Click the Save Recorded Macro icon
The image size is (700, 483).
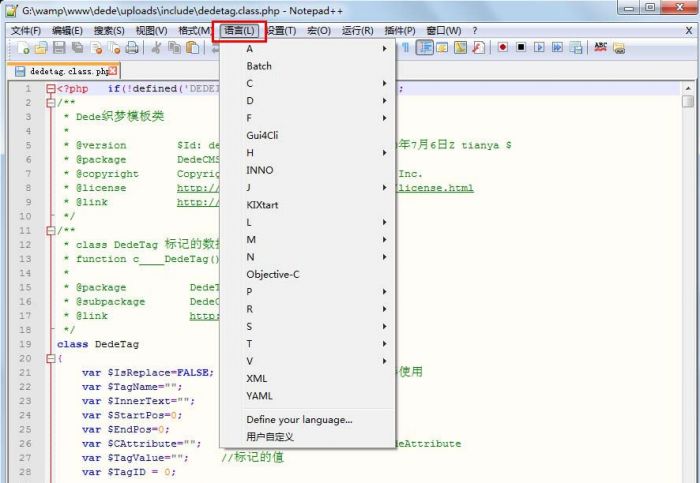[575, 47]
